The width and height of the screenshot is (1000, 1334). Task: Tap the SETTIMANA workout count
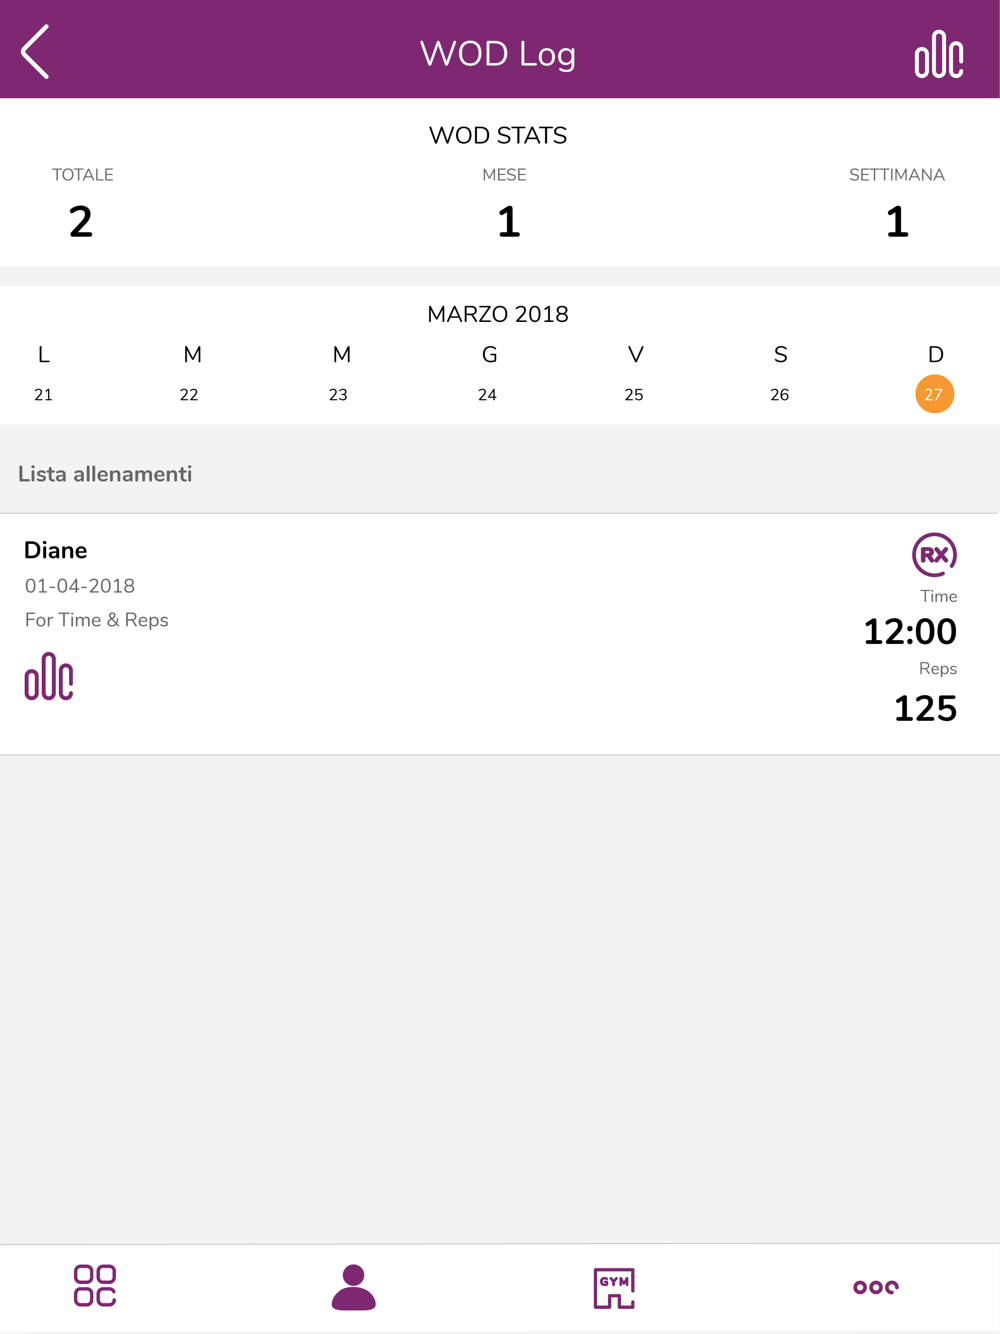pyautogui.click(x=897, y=221)
